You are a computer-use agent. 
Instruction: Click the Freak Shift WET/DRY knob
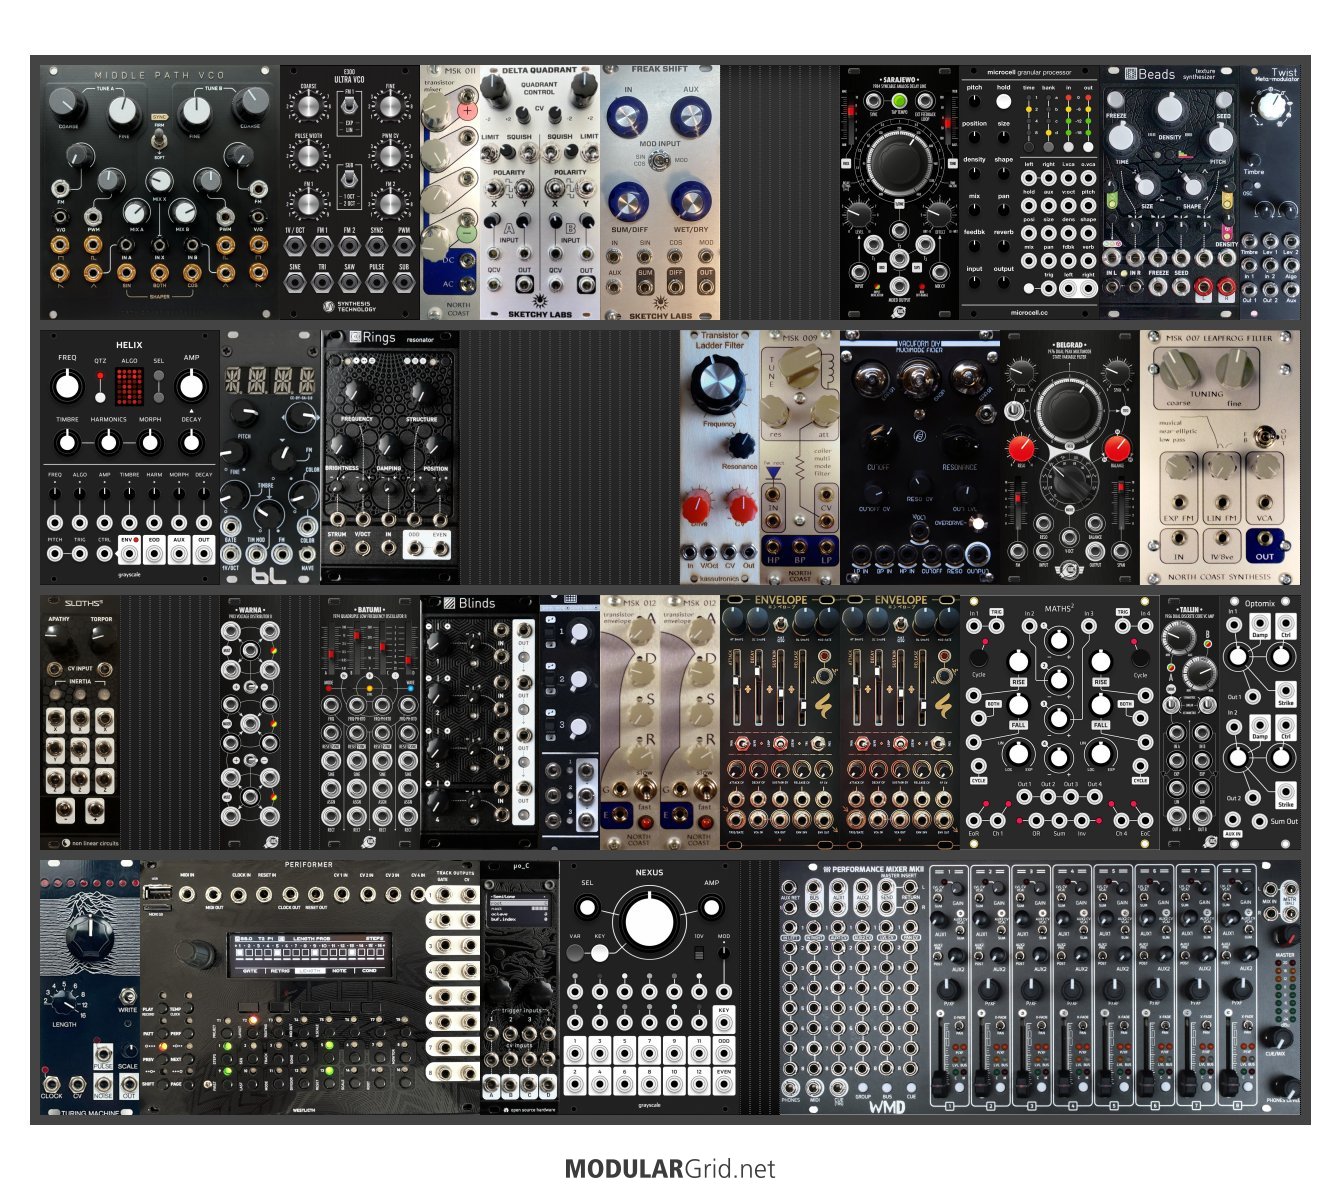691,203
